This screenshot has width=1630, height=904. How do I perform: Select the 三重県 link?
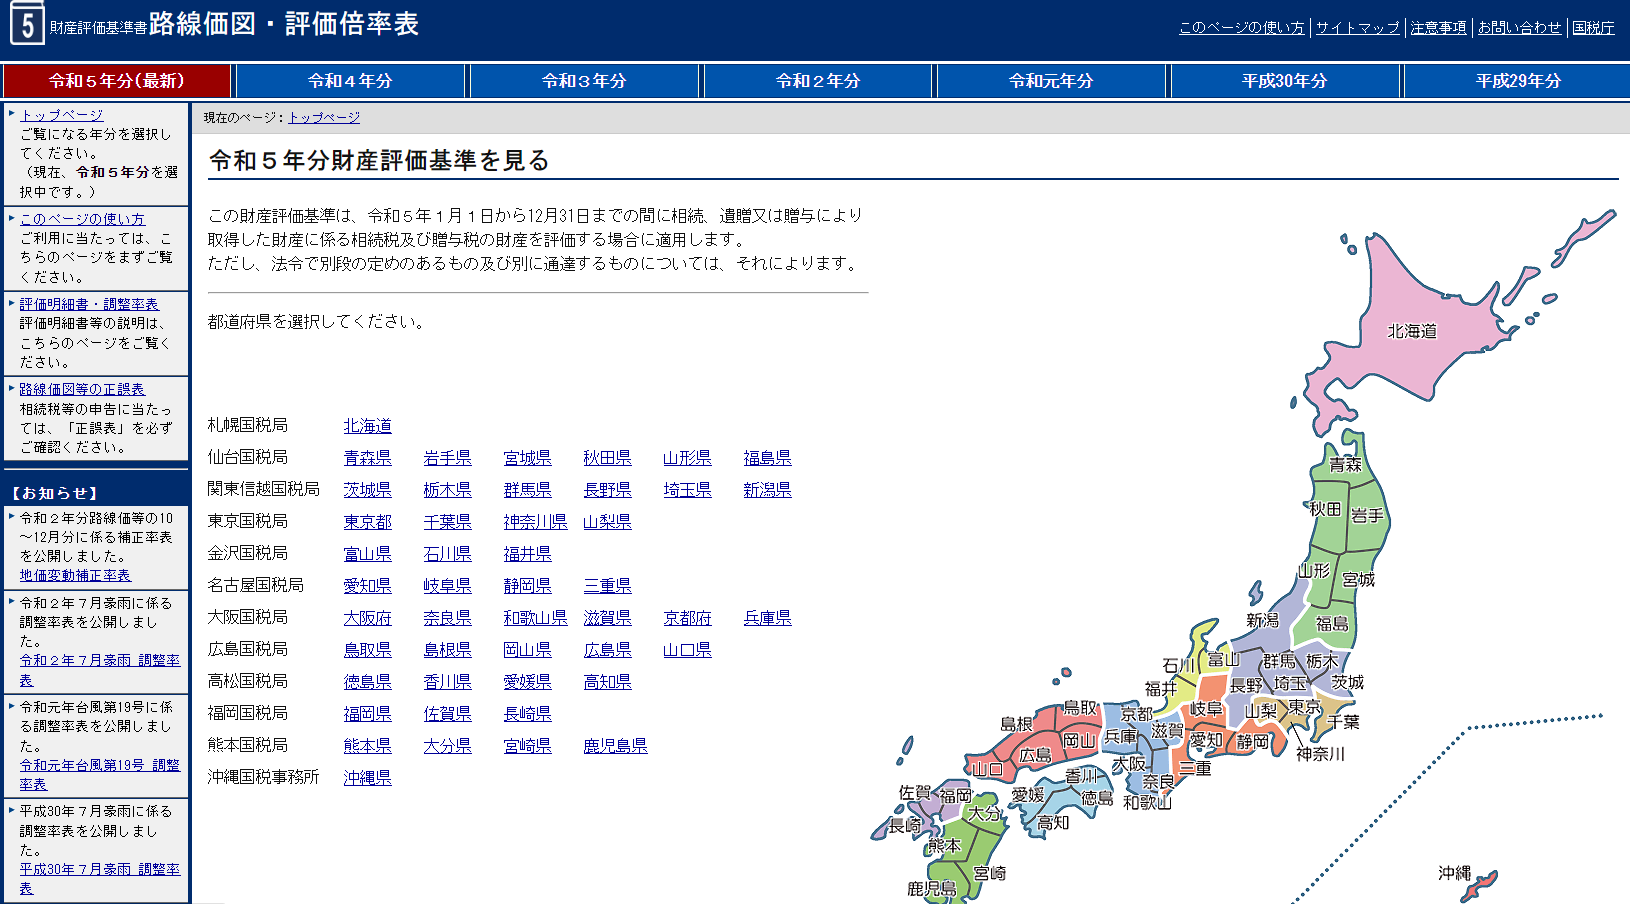pos(608,586)
